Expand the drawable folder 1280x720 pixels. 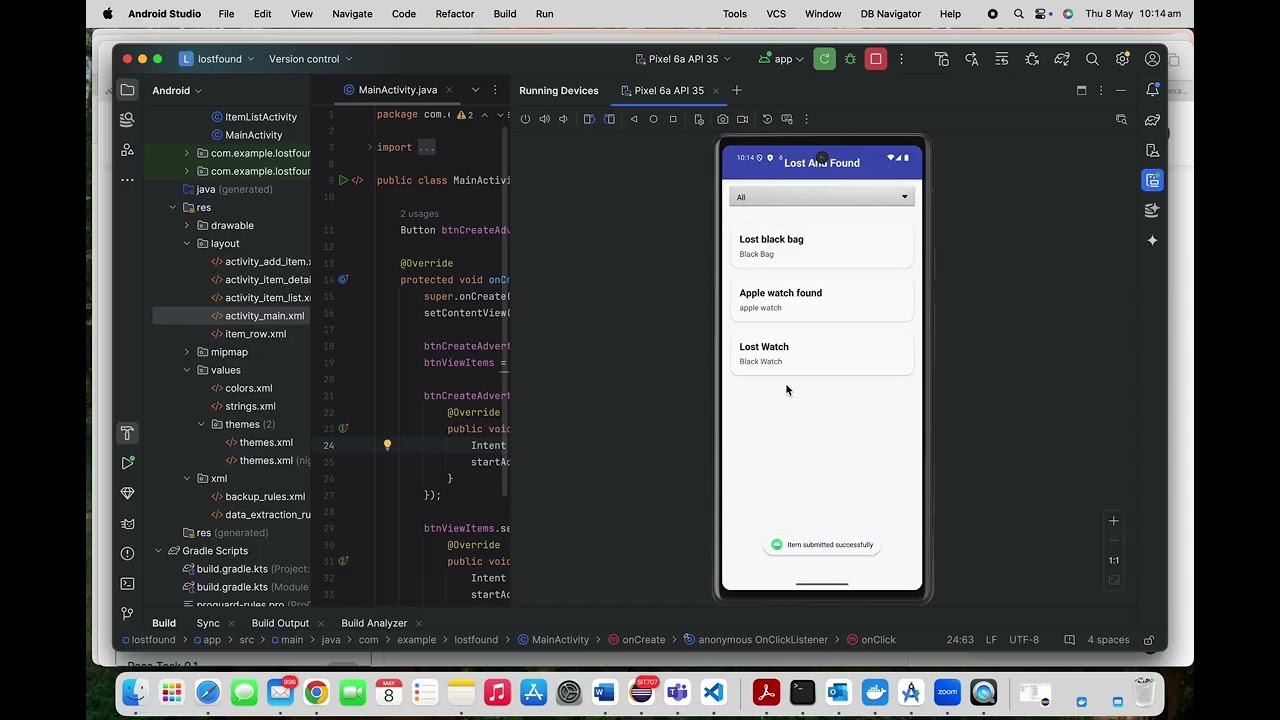[x=186, y=226]
